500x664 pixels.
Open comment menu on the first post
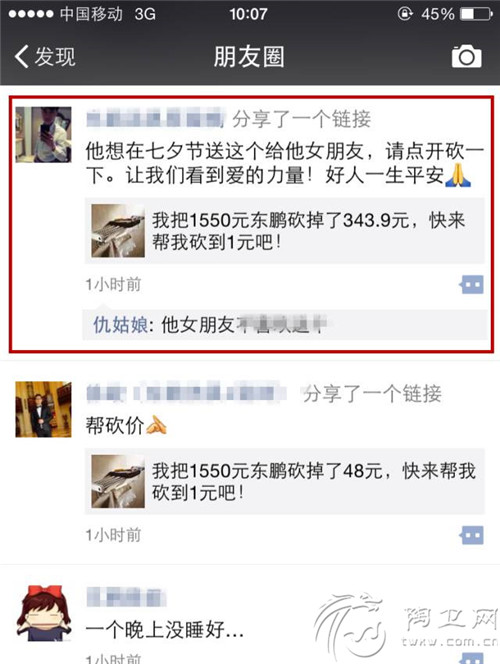coord(472,285)
